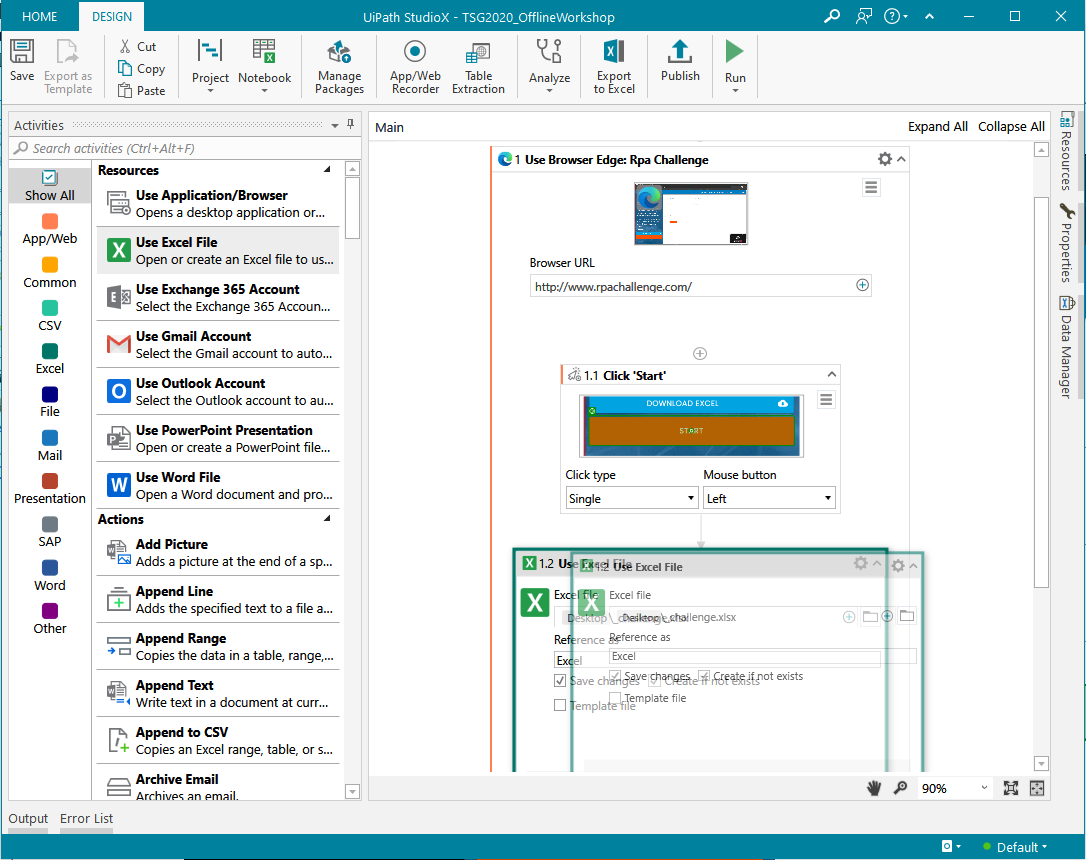The height and width of the screenshot is (860, 1086).
Task: Collapse the Resources activities section
Action: 327,170
